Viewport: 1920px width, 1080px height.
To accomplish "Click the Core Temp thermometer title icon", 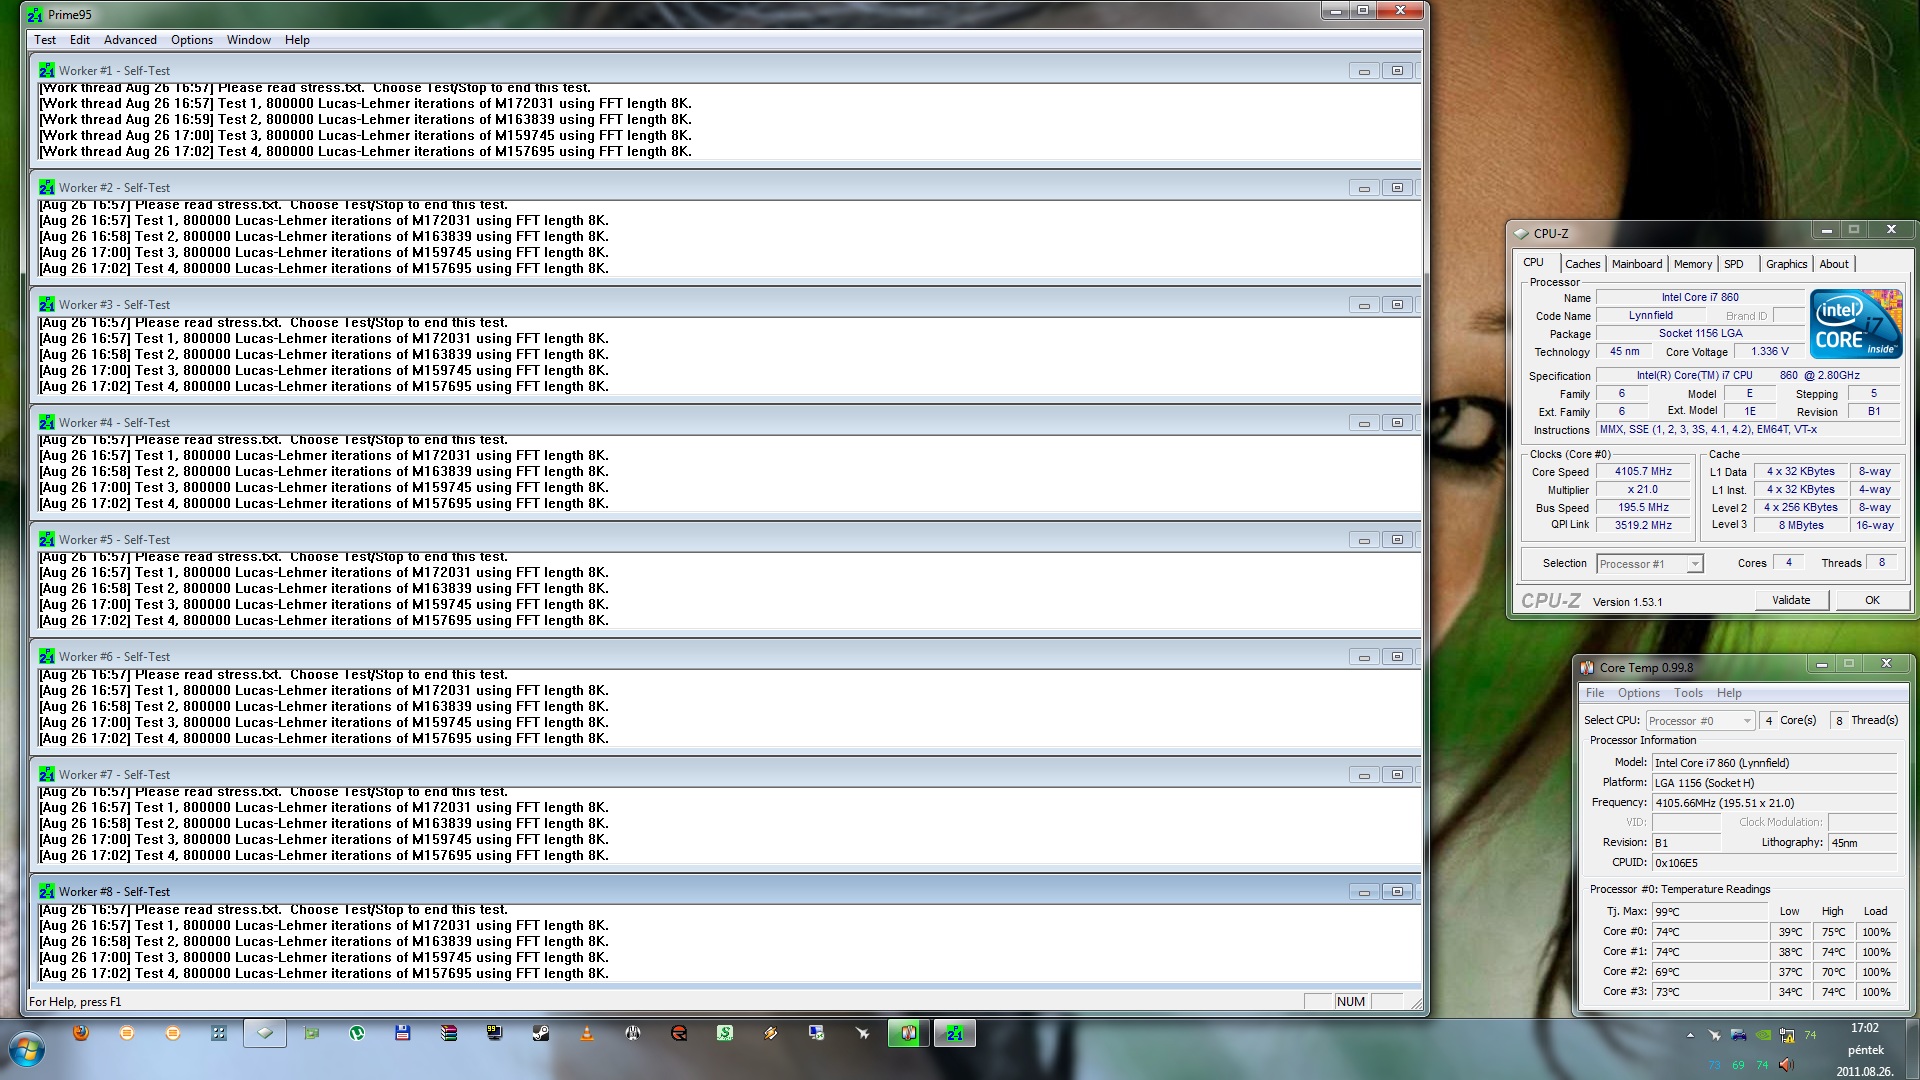I will [x=1587, y=667].
